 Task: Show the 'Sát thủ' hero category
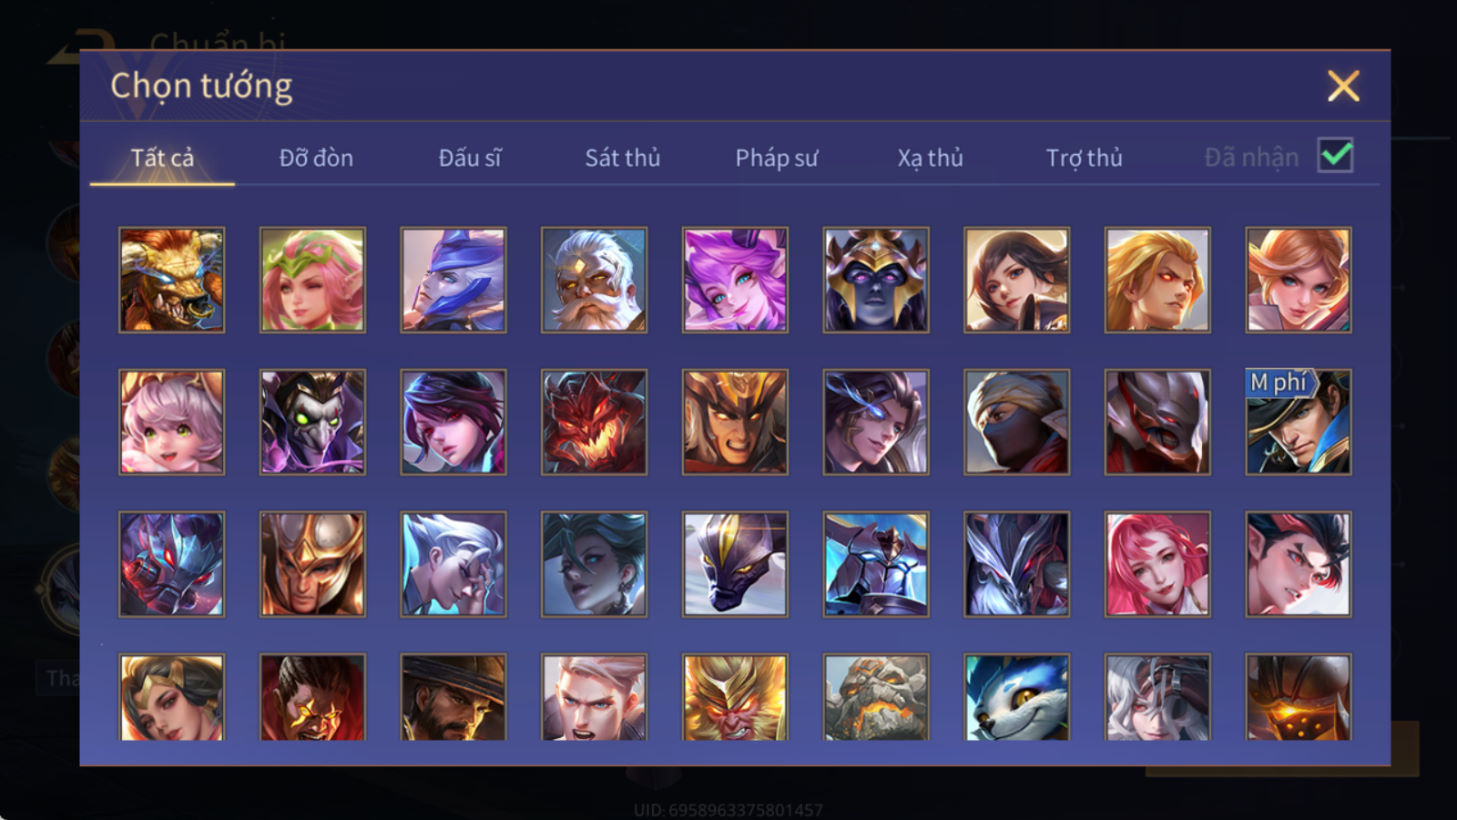pos(623,158)
